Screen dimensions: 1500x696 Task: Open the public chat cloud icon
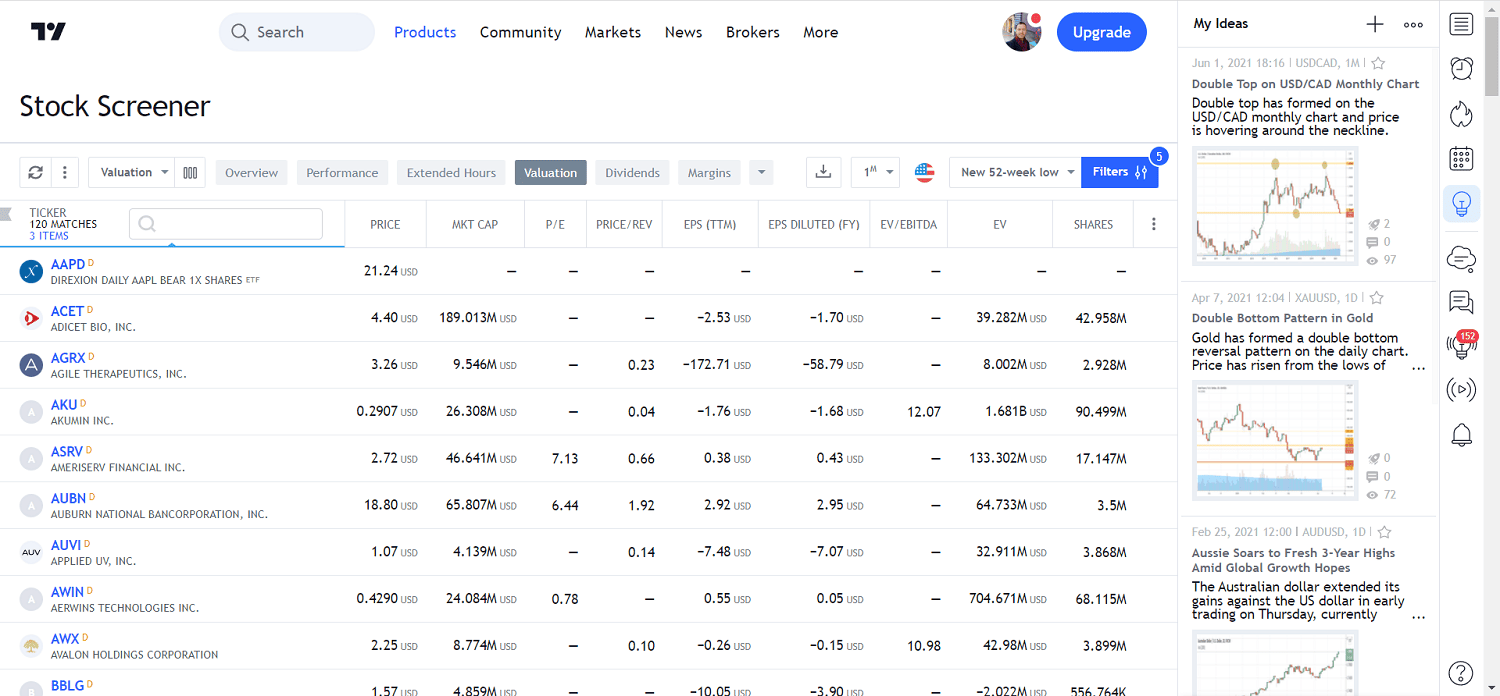point(1461,259)
